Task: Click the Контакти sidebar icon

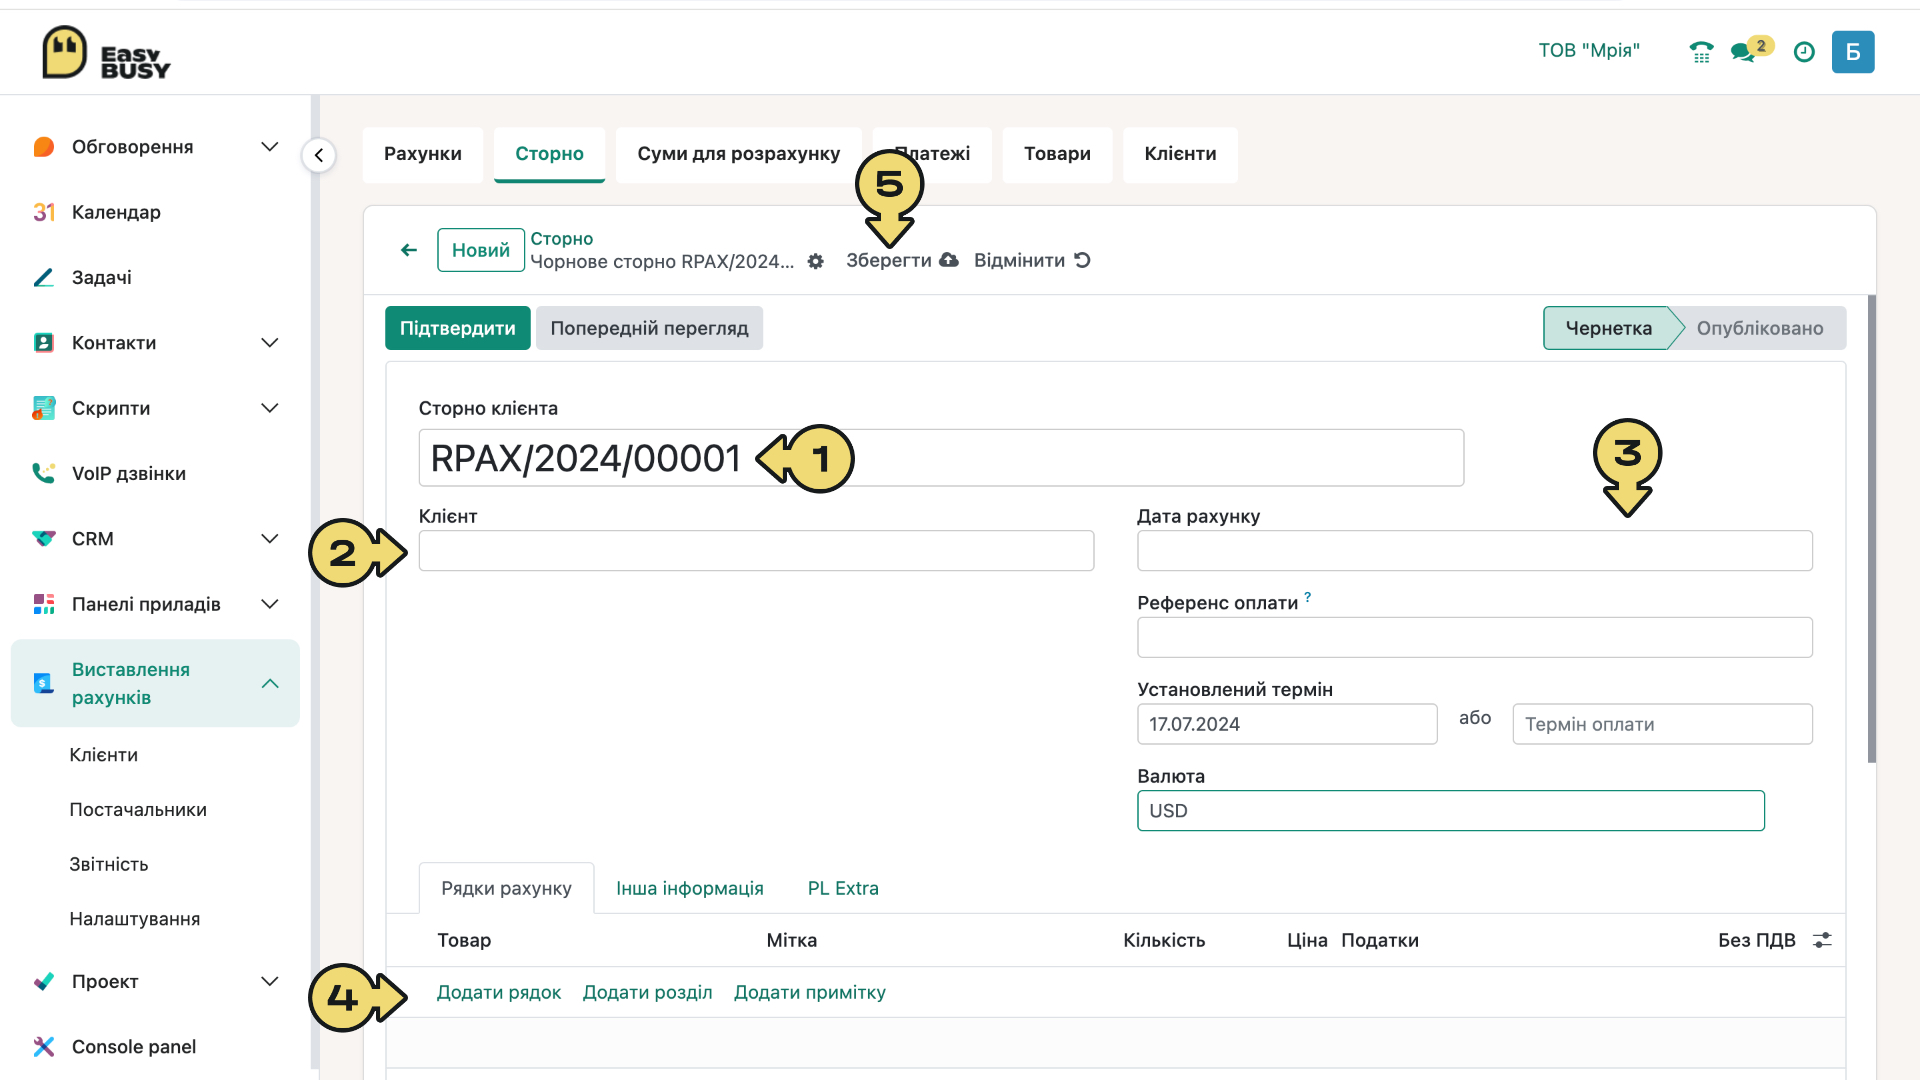Action: [x=44, y=343]
